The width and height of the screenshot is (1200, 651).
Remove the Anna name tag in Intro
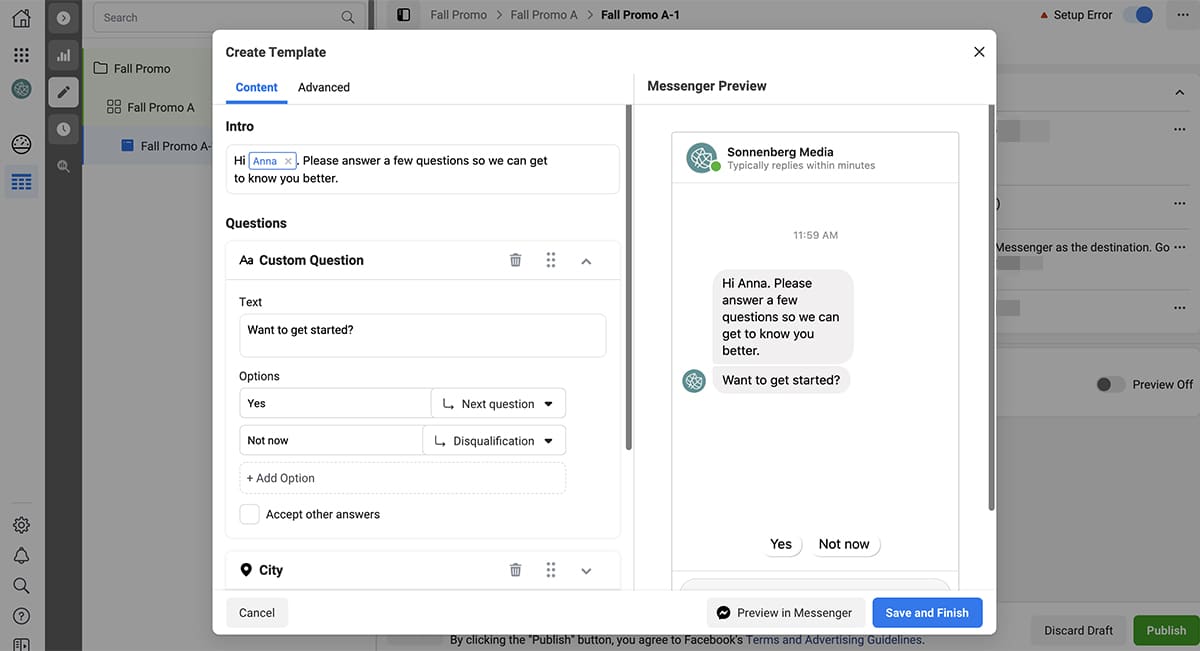point(288,161)
